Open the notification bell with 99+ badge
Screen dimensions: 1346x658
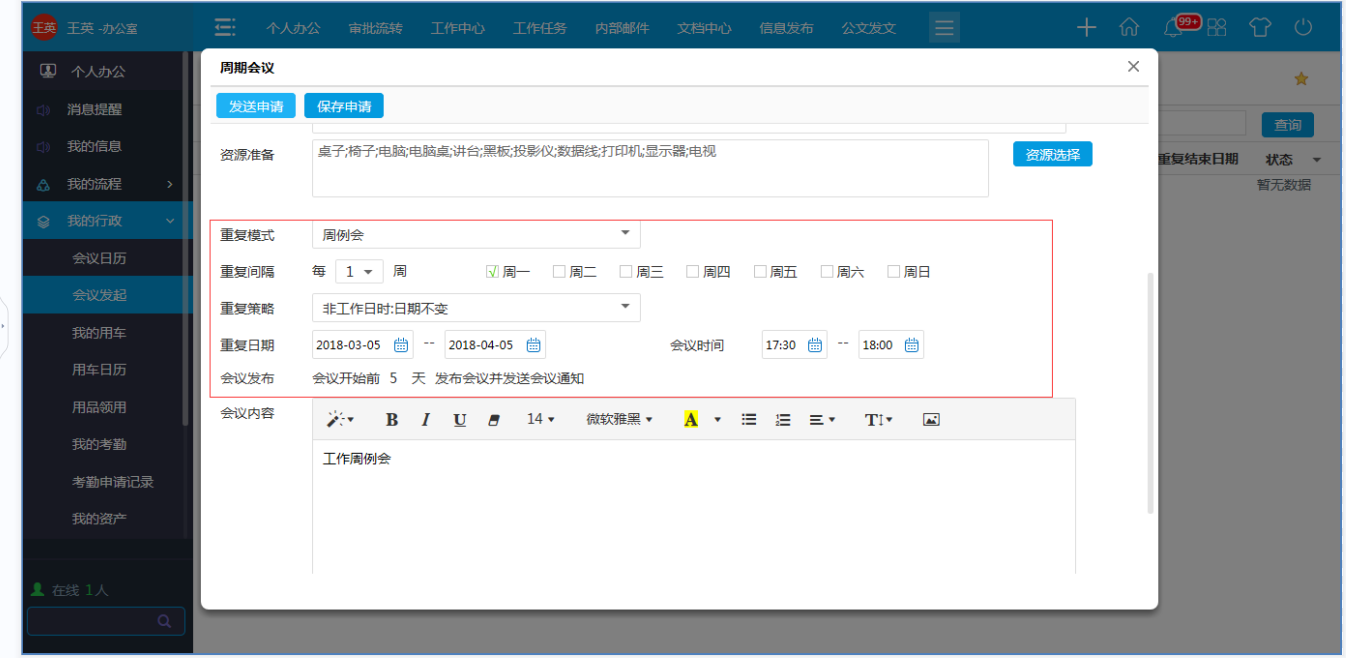pos(1174,28)
